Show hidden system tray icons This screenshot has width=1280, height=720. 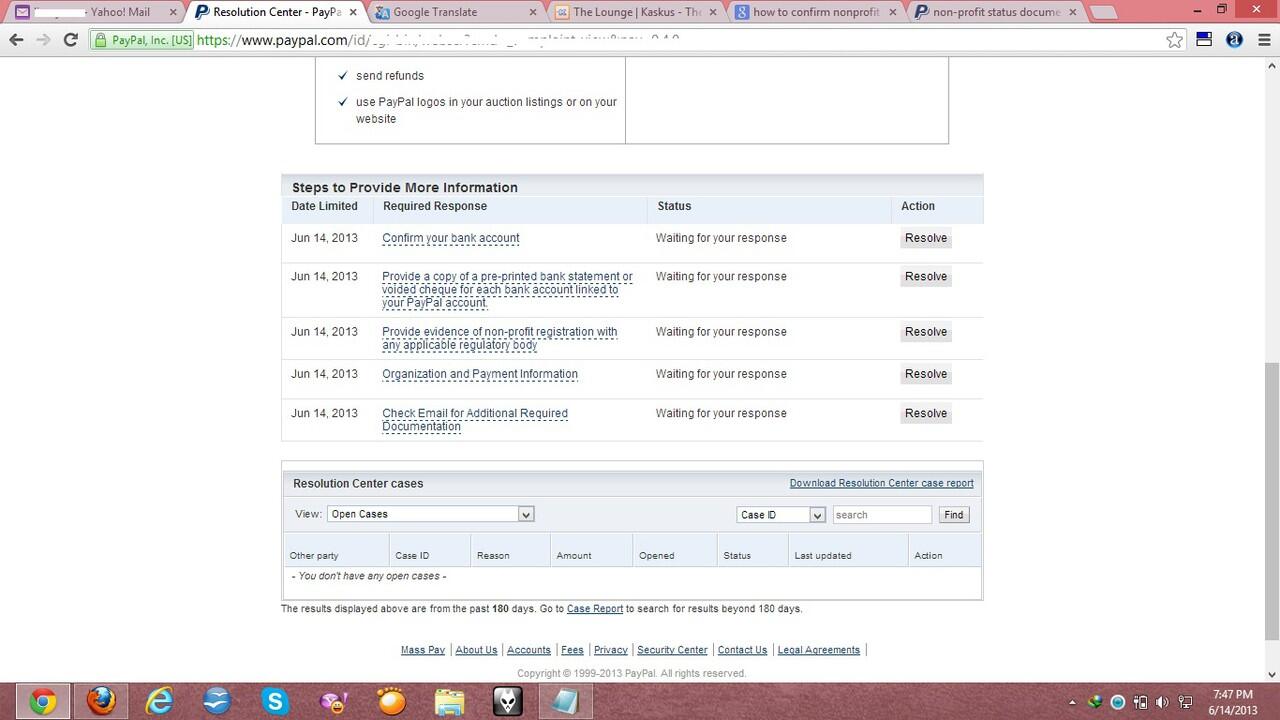click(x=1072, y=702)
